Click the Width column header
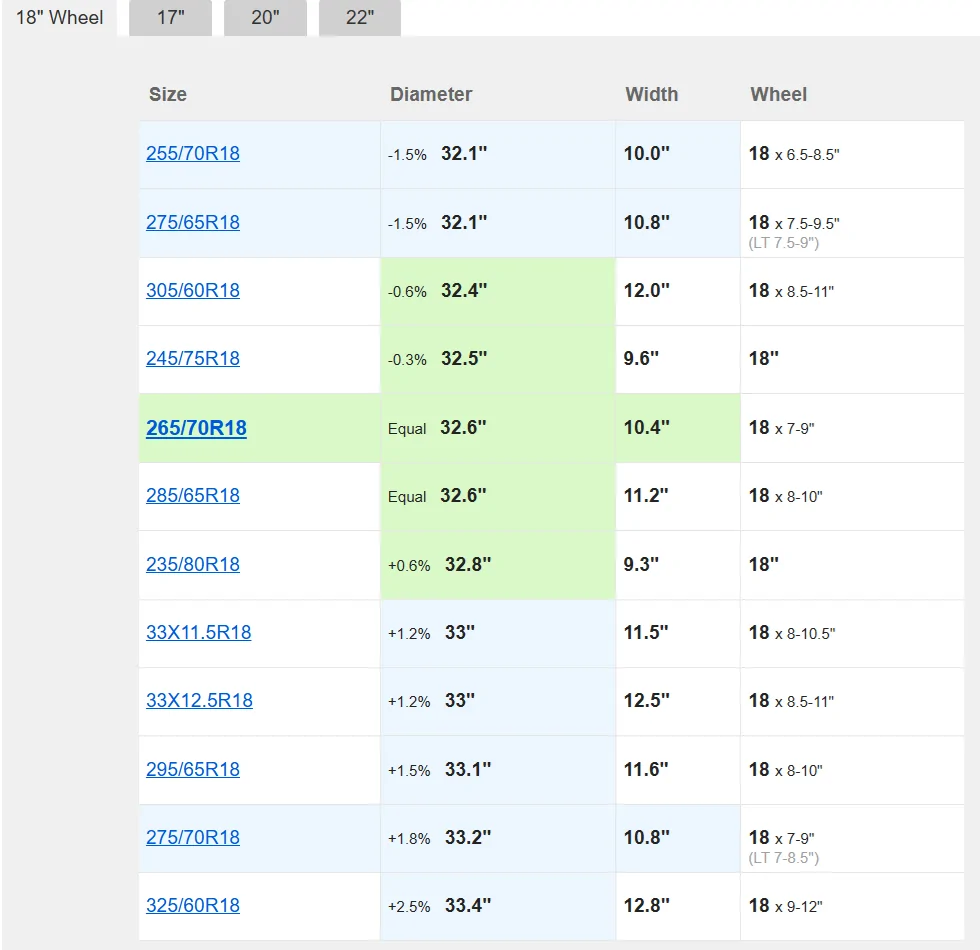 tap(651, 95)
